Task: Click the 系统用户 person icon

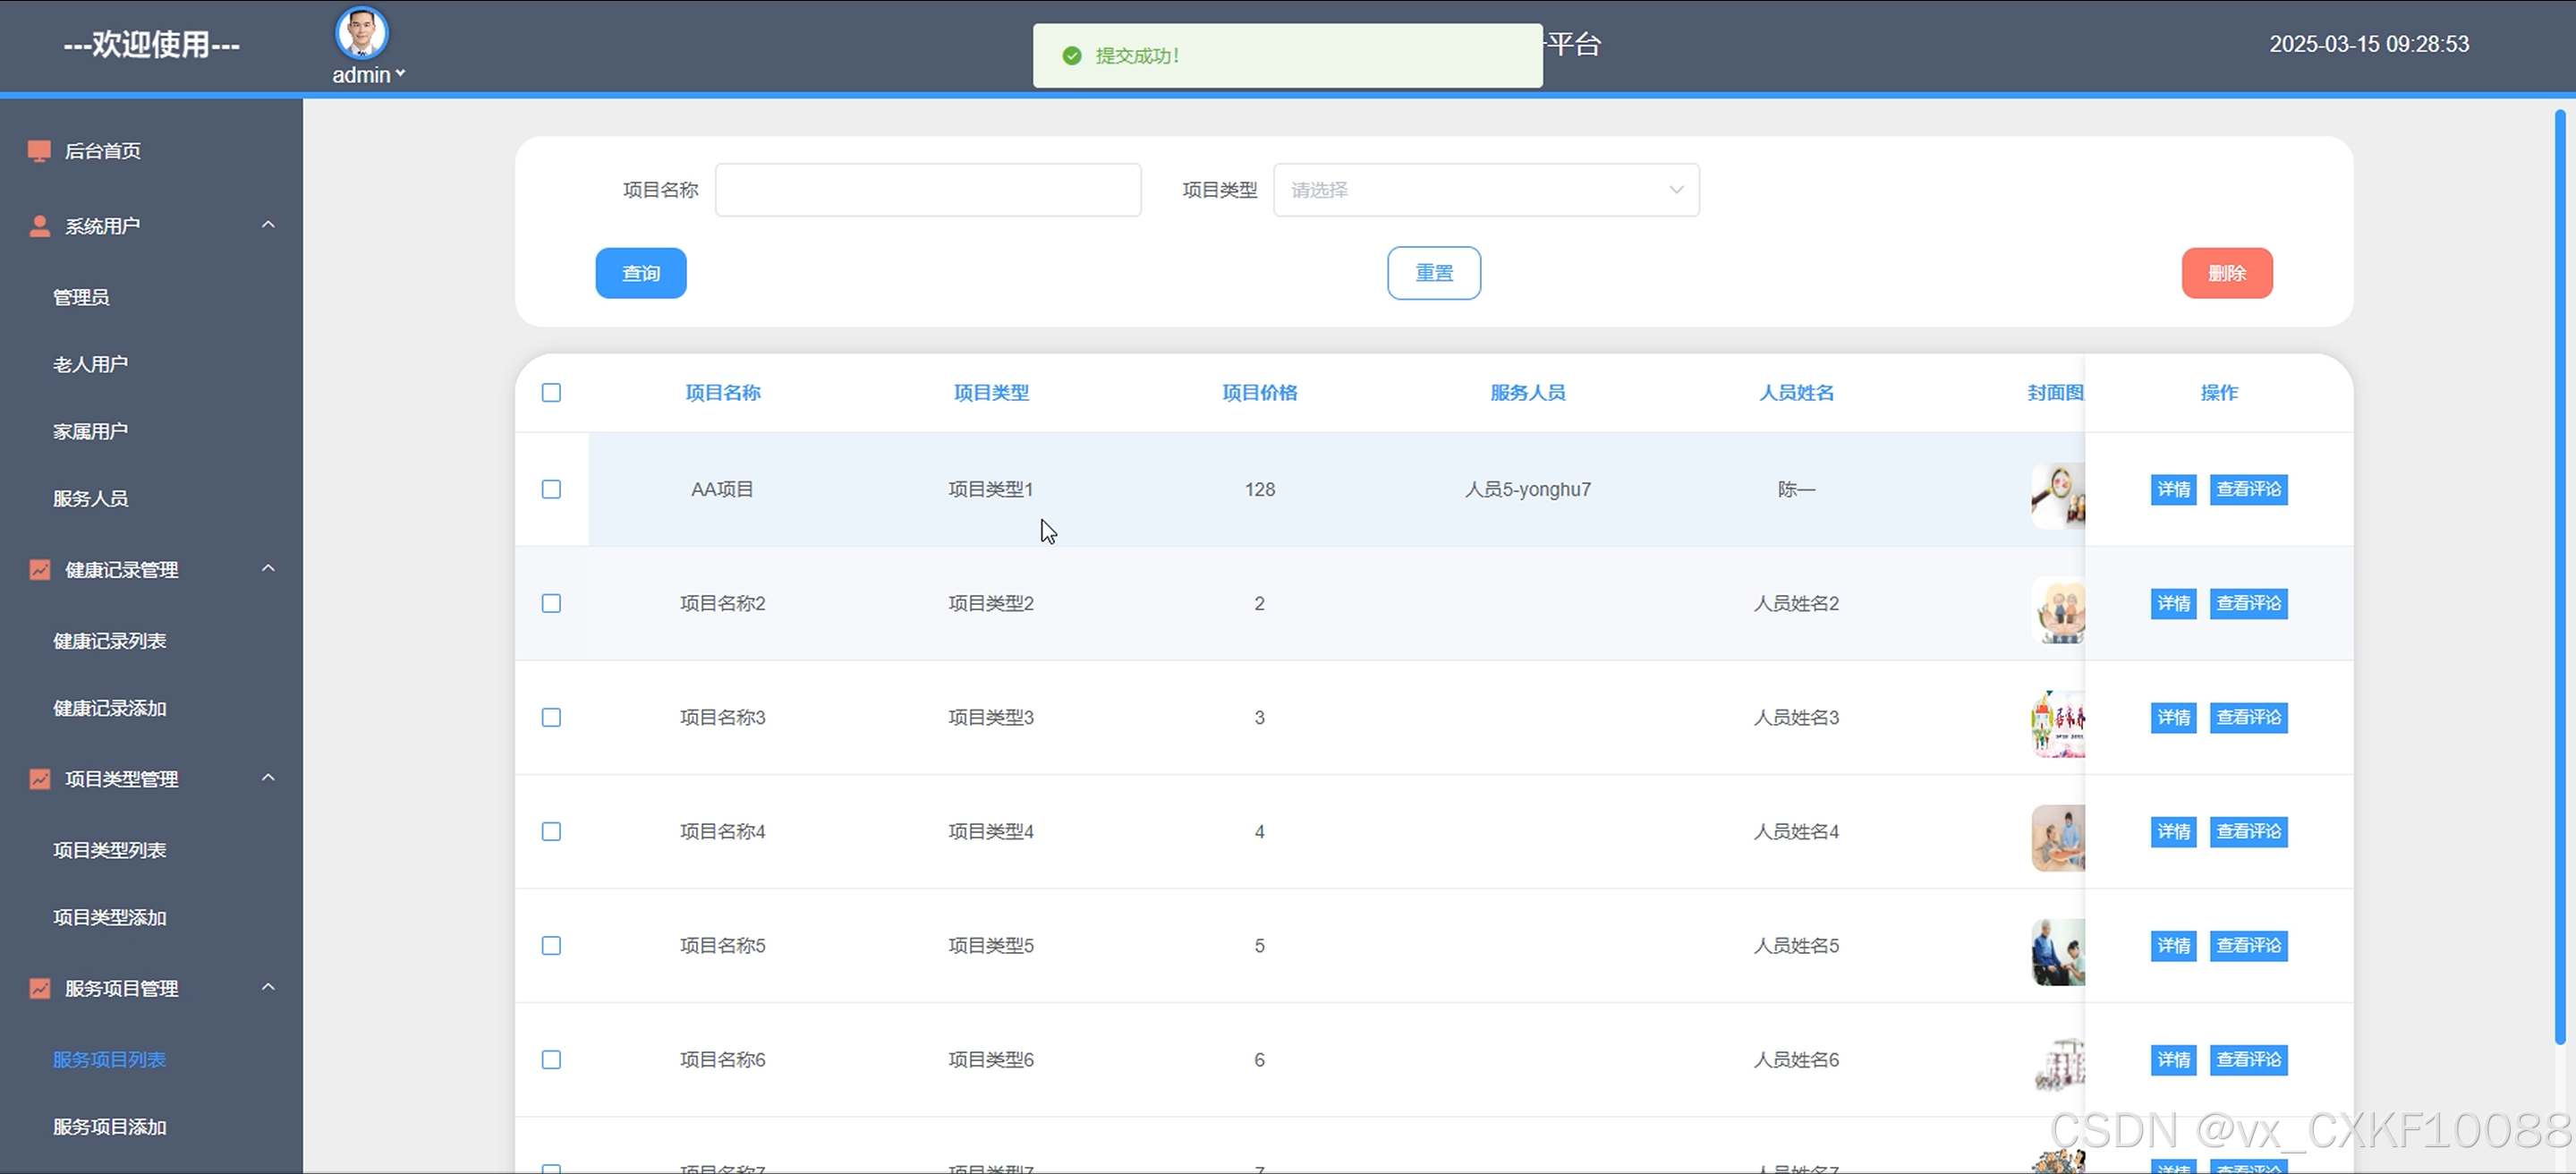Action: click(x=39, y=226)
